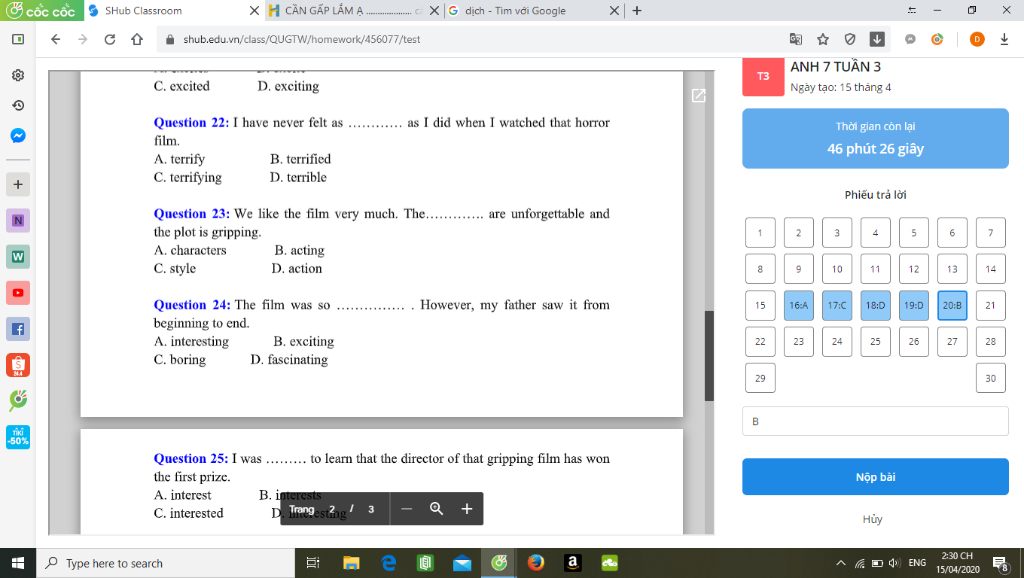
Task: Click the address bar URL
Action: [301, 39]
